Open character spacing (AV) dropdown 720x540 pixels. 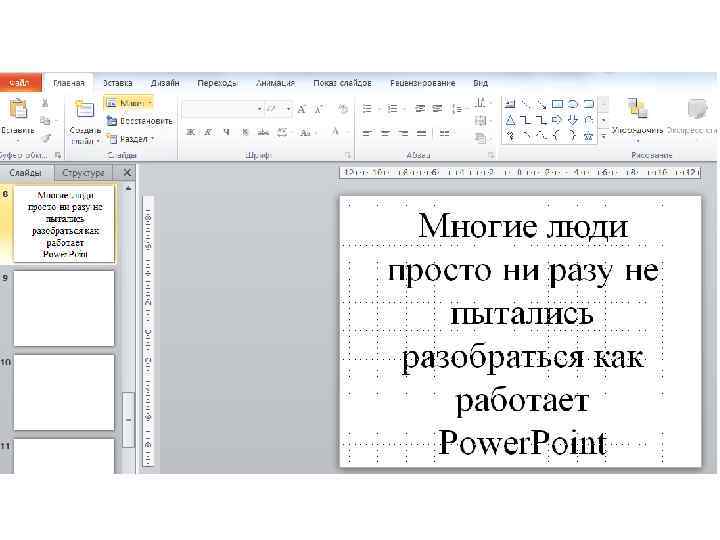(x=283, y=132)
